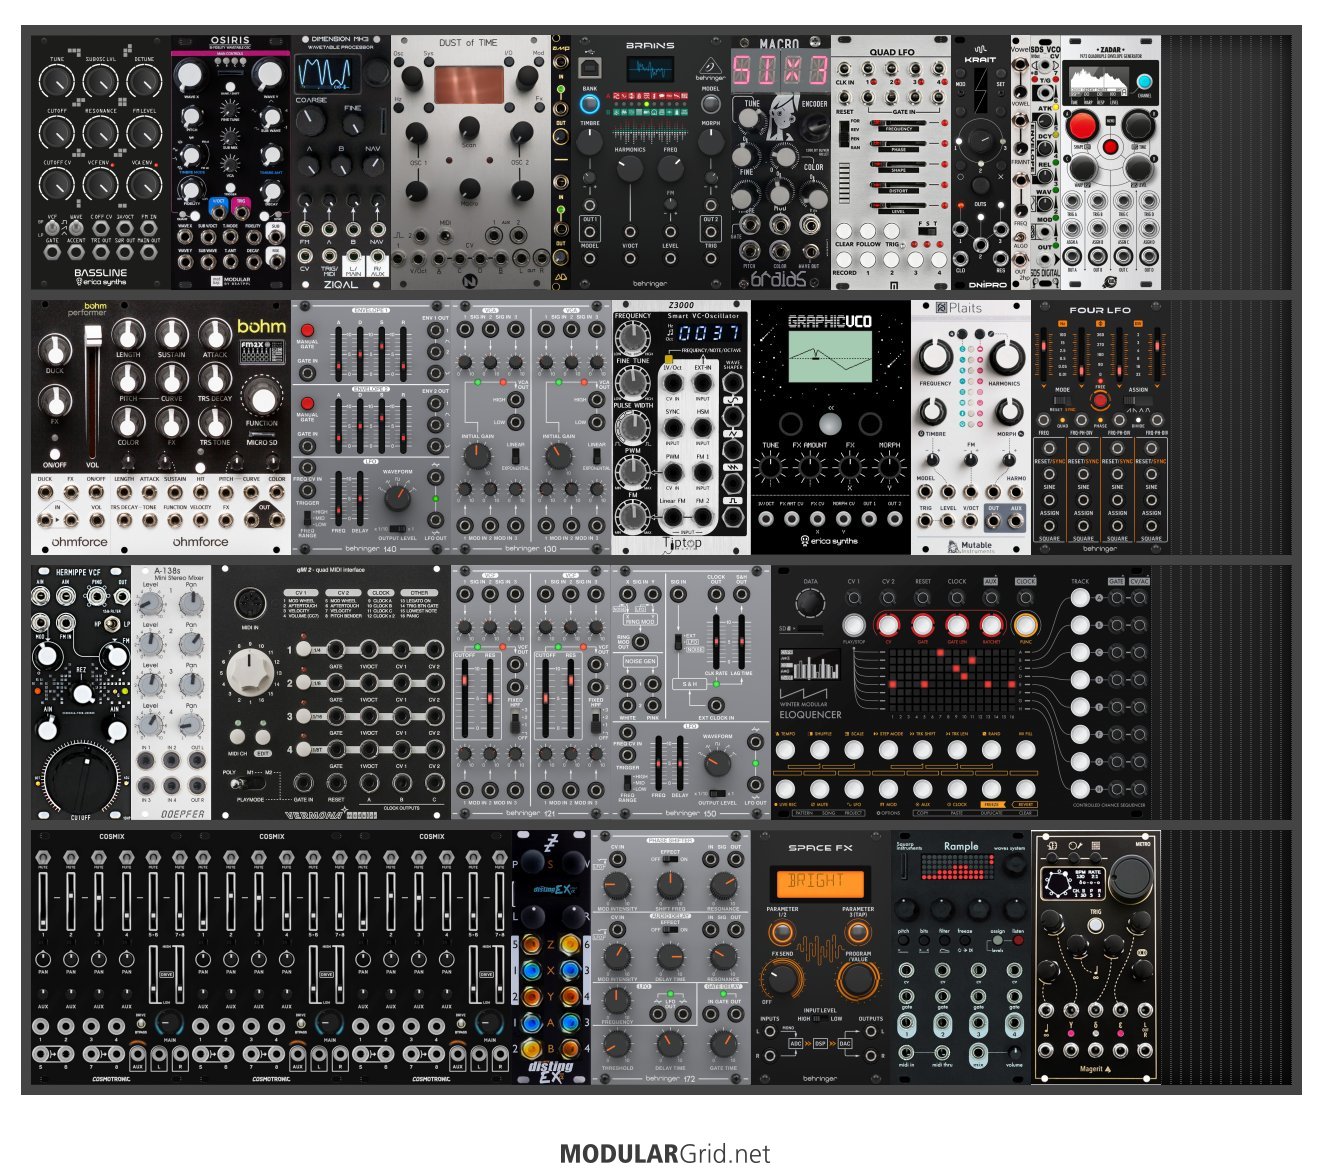Click the THRESHOLD knob on Behringer 172
The height and width of the screenshot is (1175, 1332).
pyautogui.click(x=617, y=1044)
